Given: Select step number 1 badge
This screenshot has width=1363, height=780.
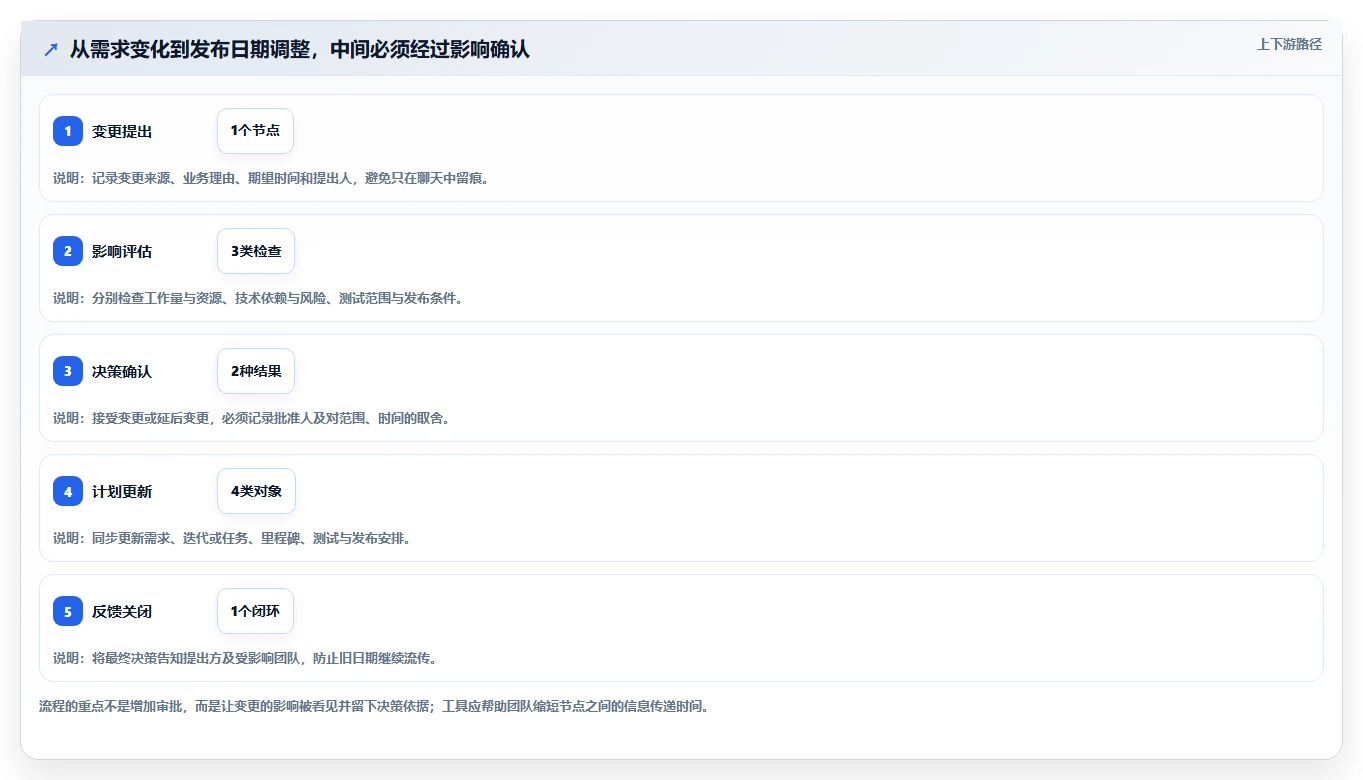Looking at the screenshot, I should tap(68, 131).
